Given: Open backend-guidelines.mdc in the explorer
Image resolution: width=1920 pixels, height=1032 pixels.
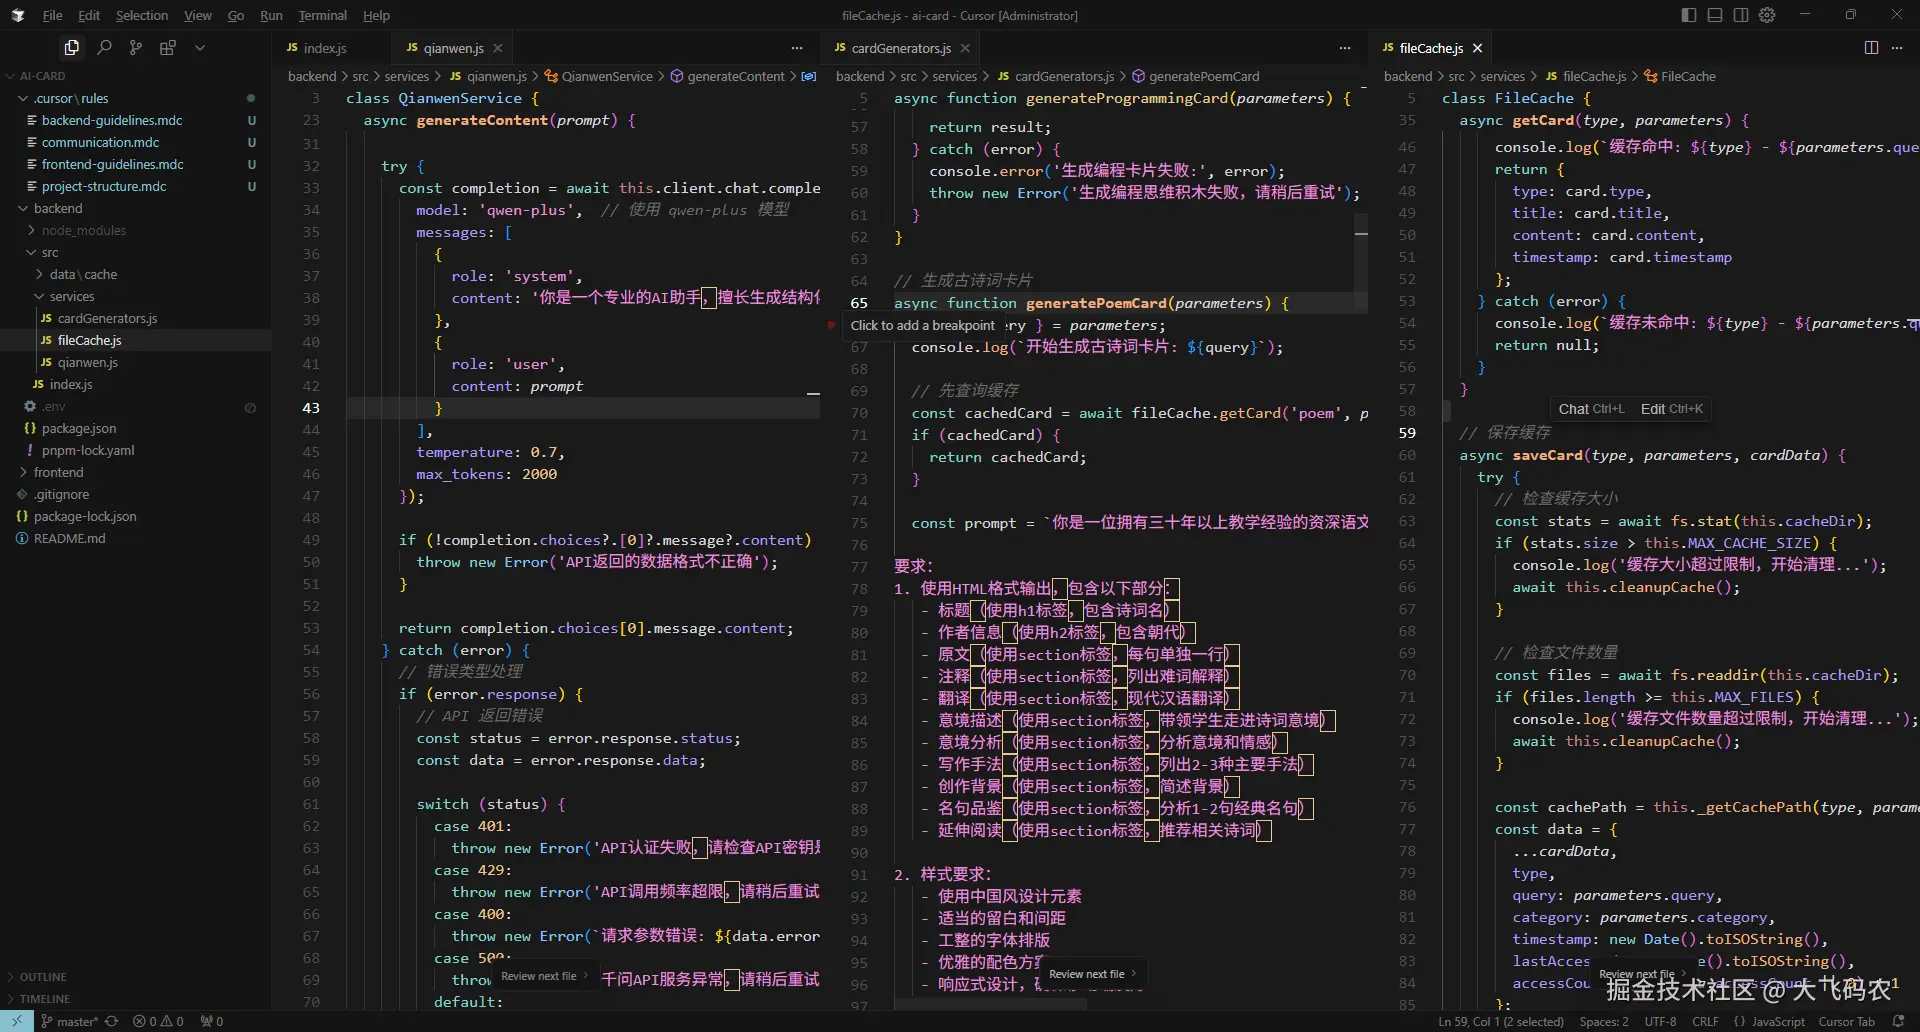Looking at the screenshot, I should coord(112,120).
